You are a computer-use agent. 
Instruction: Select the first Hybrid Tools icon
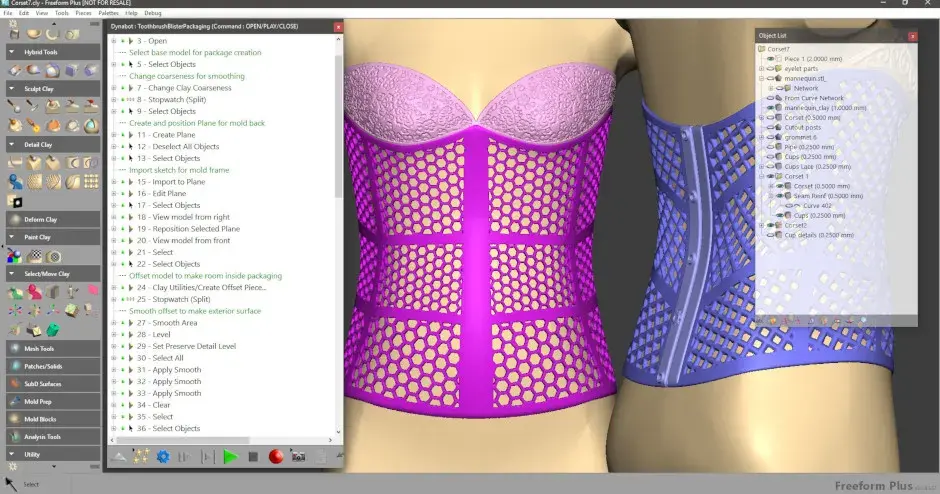pos(16,69)
